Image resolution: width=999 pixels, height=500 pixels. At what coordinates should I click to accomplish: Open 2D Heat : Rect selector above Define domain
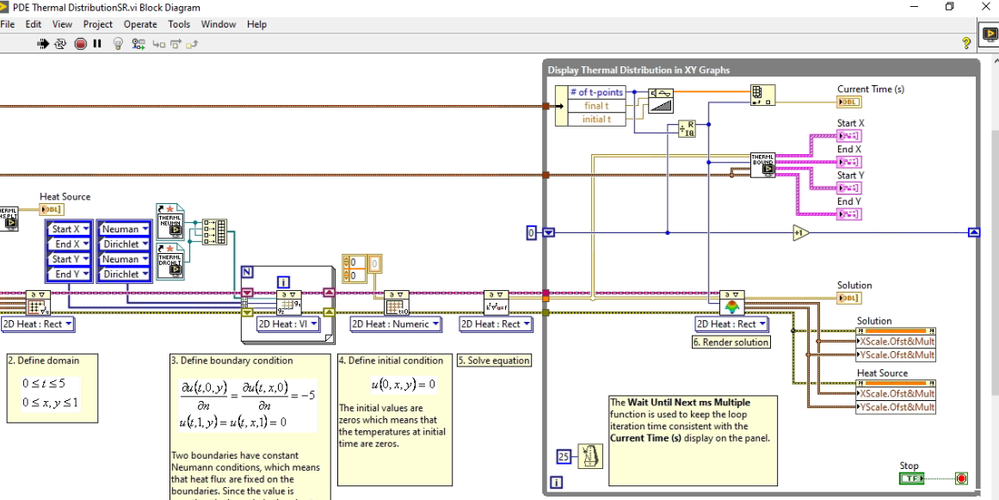(x=38, y=324)
